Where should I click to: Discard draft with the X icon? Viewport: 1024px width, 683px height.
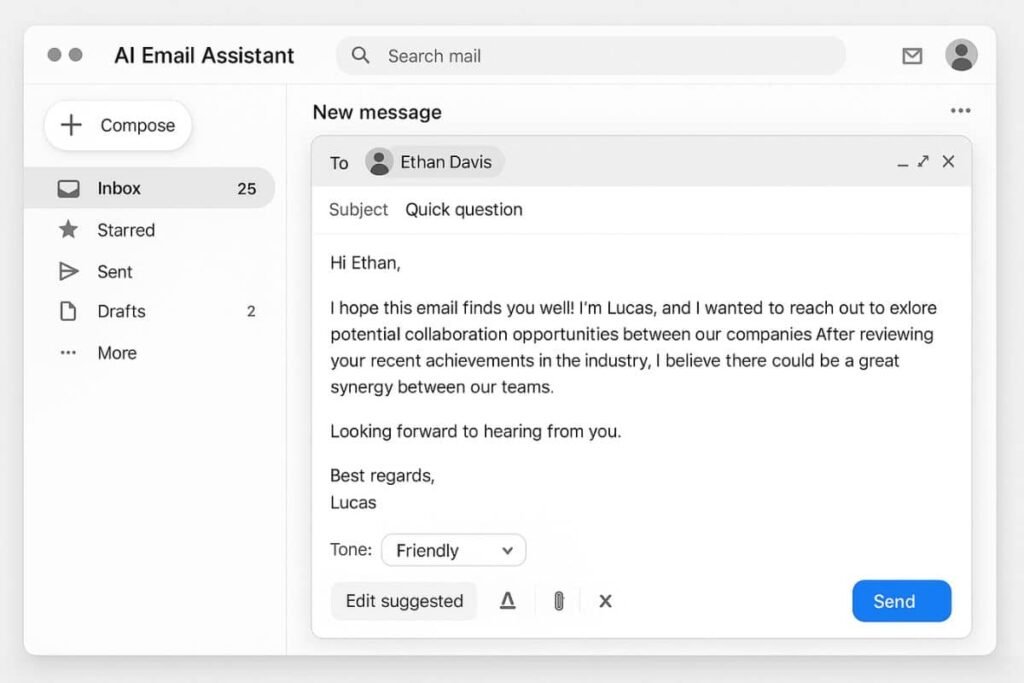[605, 601]
